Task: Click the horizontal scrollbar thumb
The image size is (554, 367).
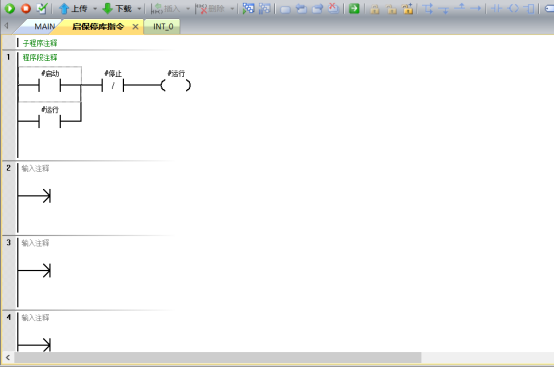Action: [218, 357]
